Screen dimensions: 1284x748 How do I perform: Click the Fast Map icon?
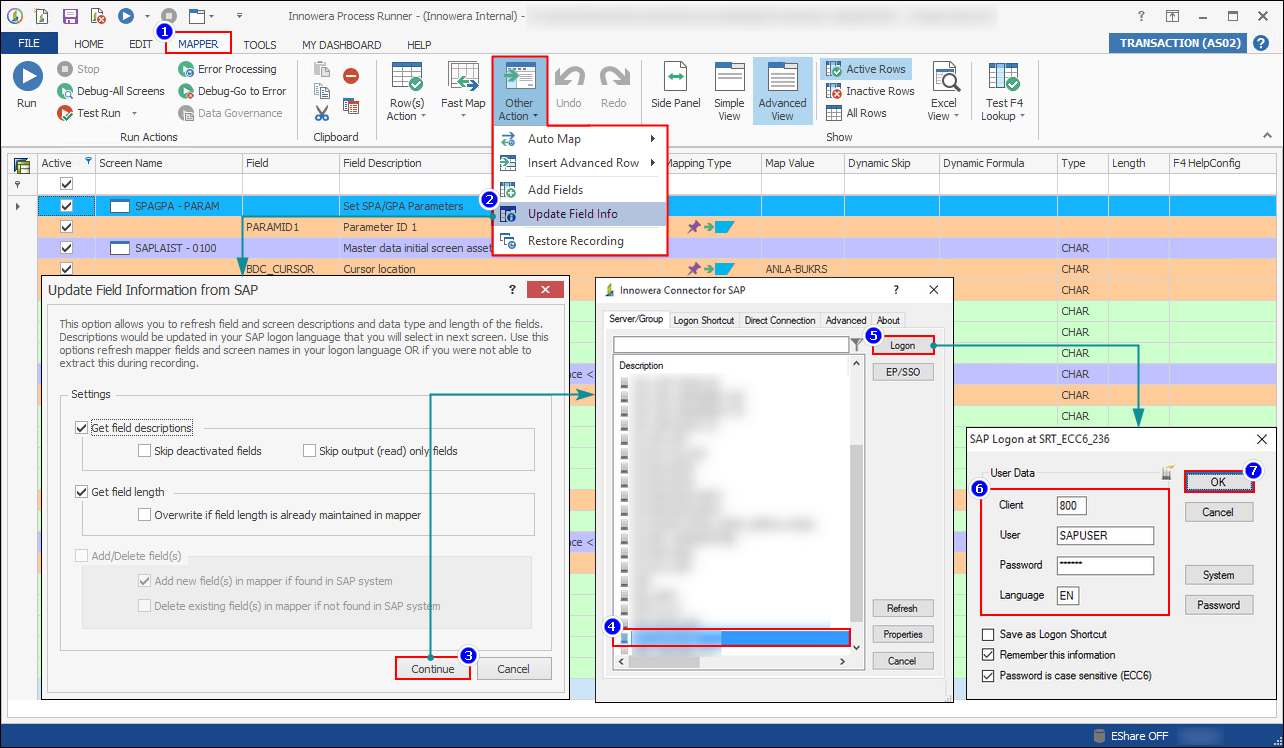click(x=462, y=90)
